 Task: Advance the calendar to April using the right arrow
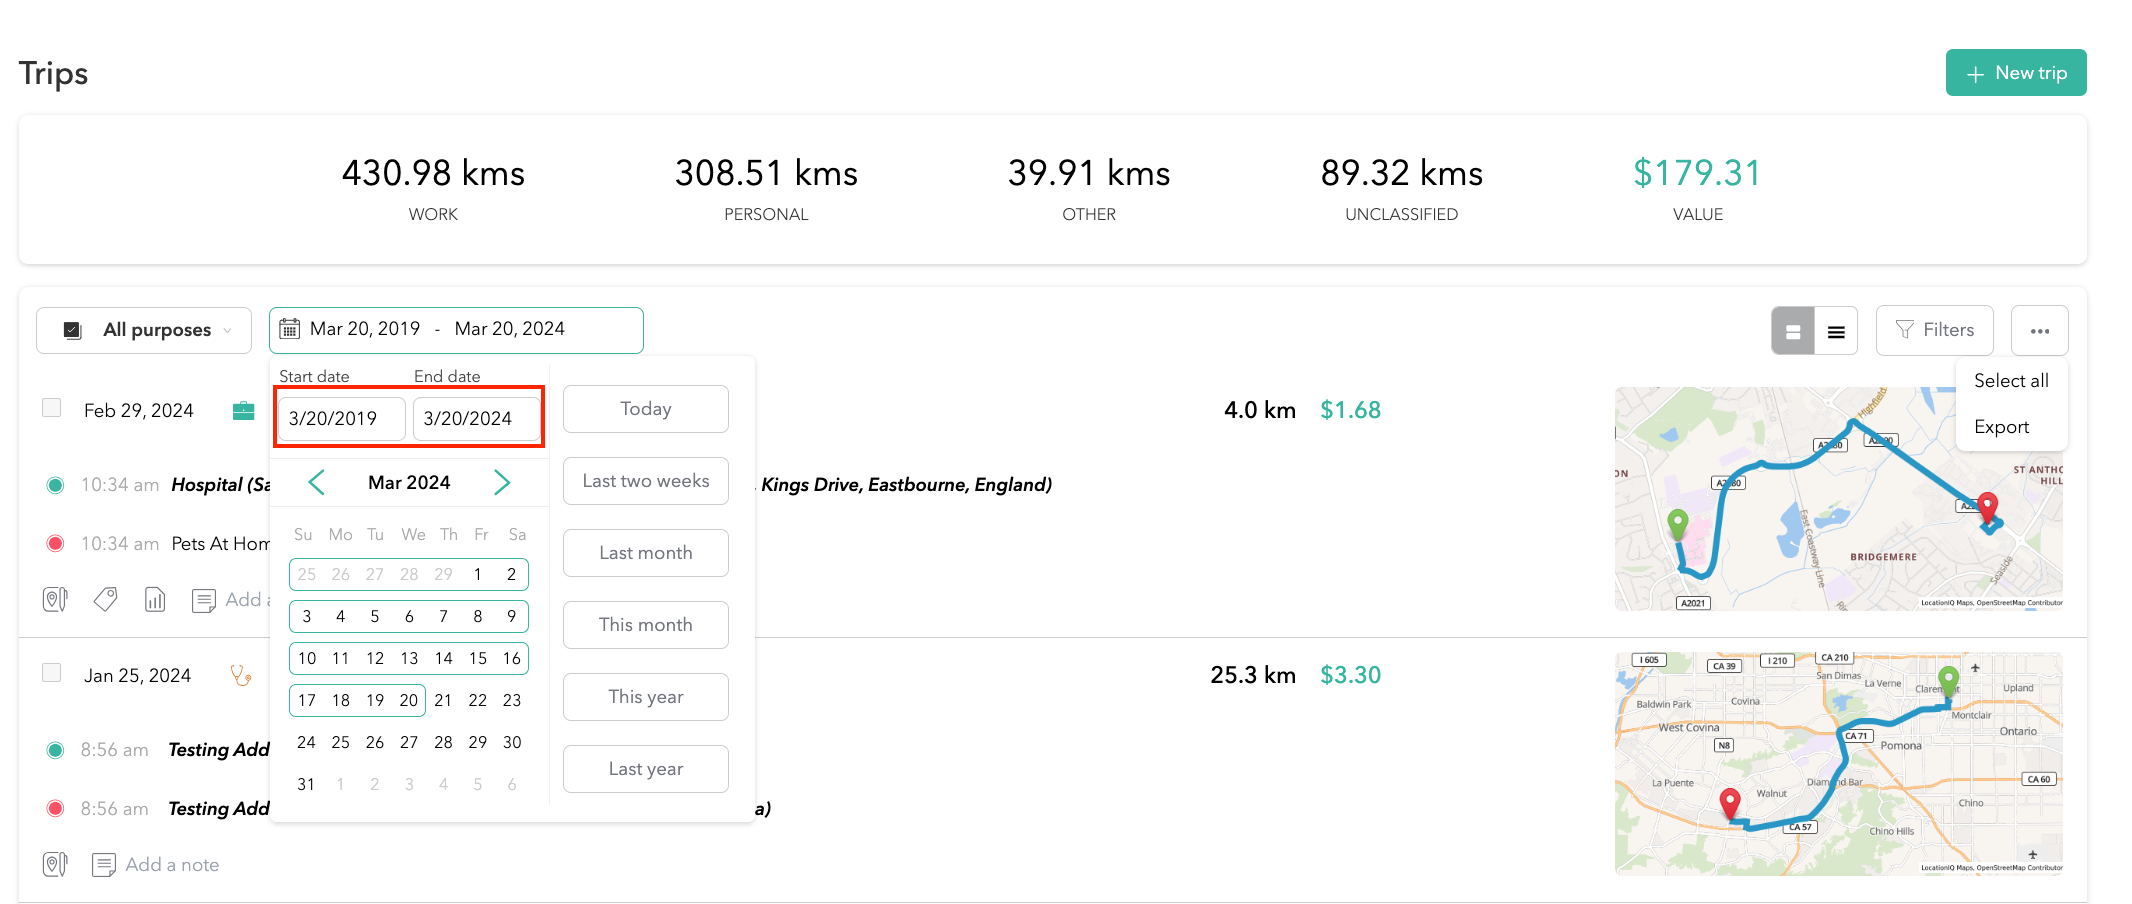coord(502,481)
